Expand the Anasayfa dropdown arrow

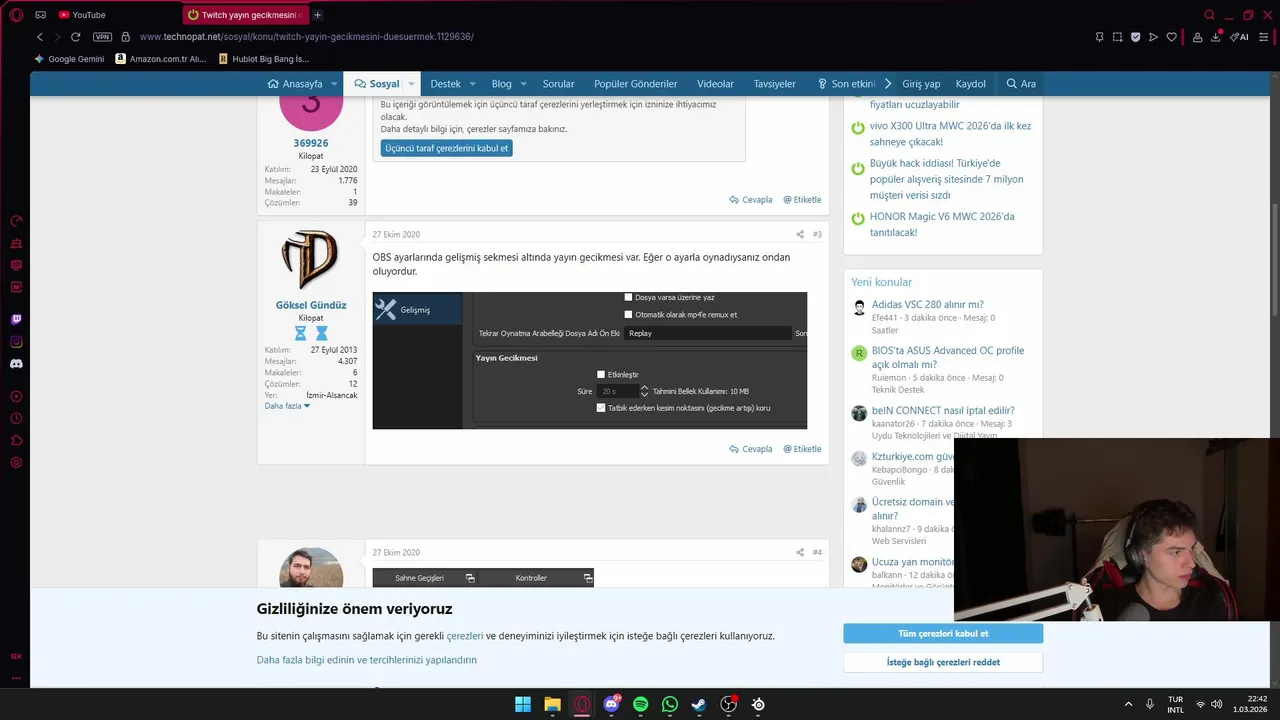[x=334, y=84]
